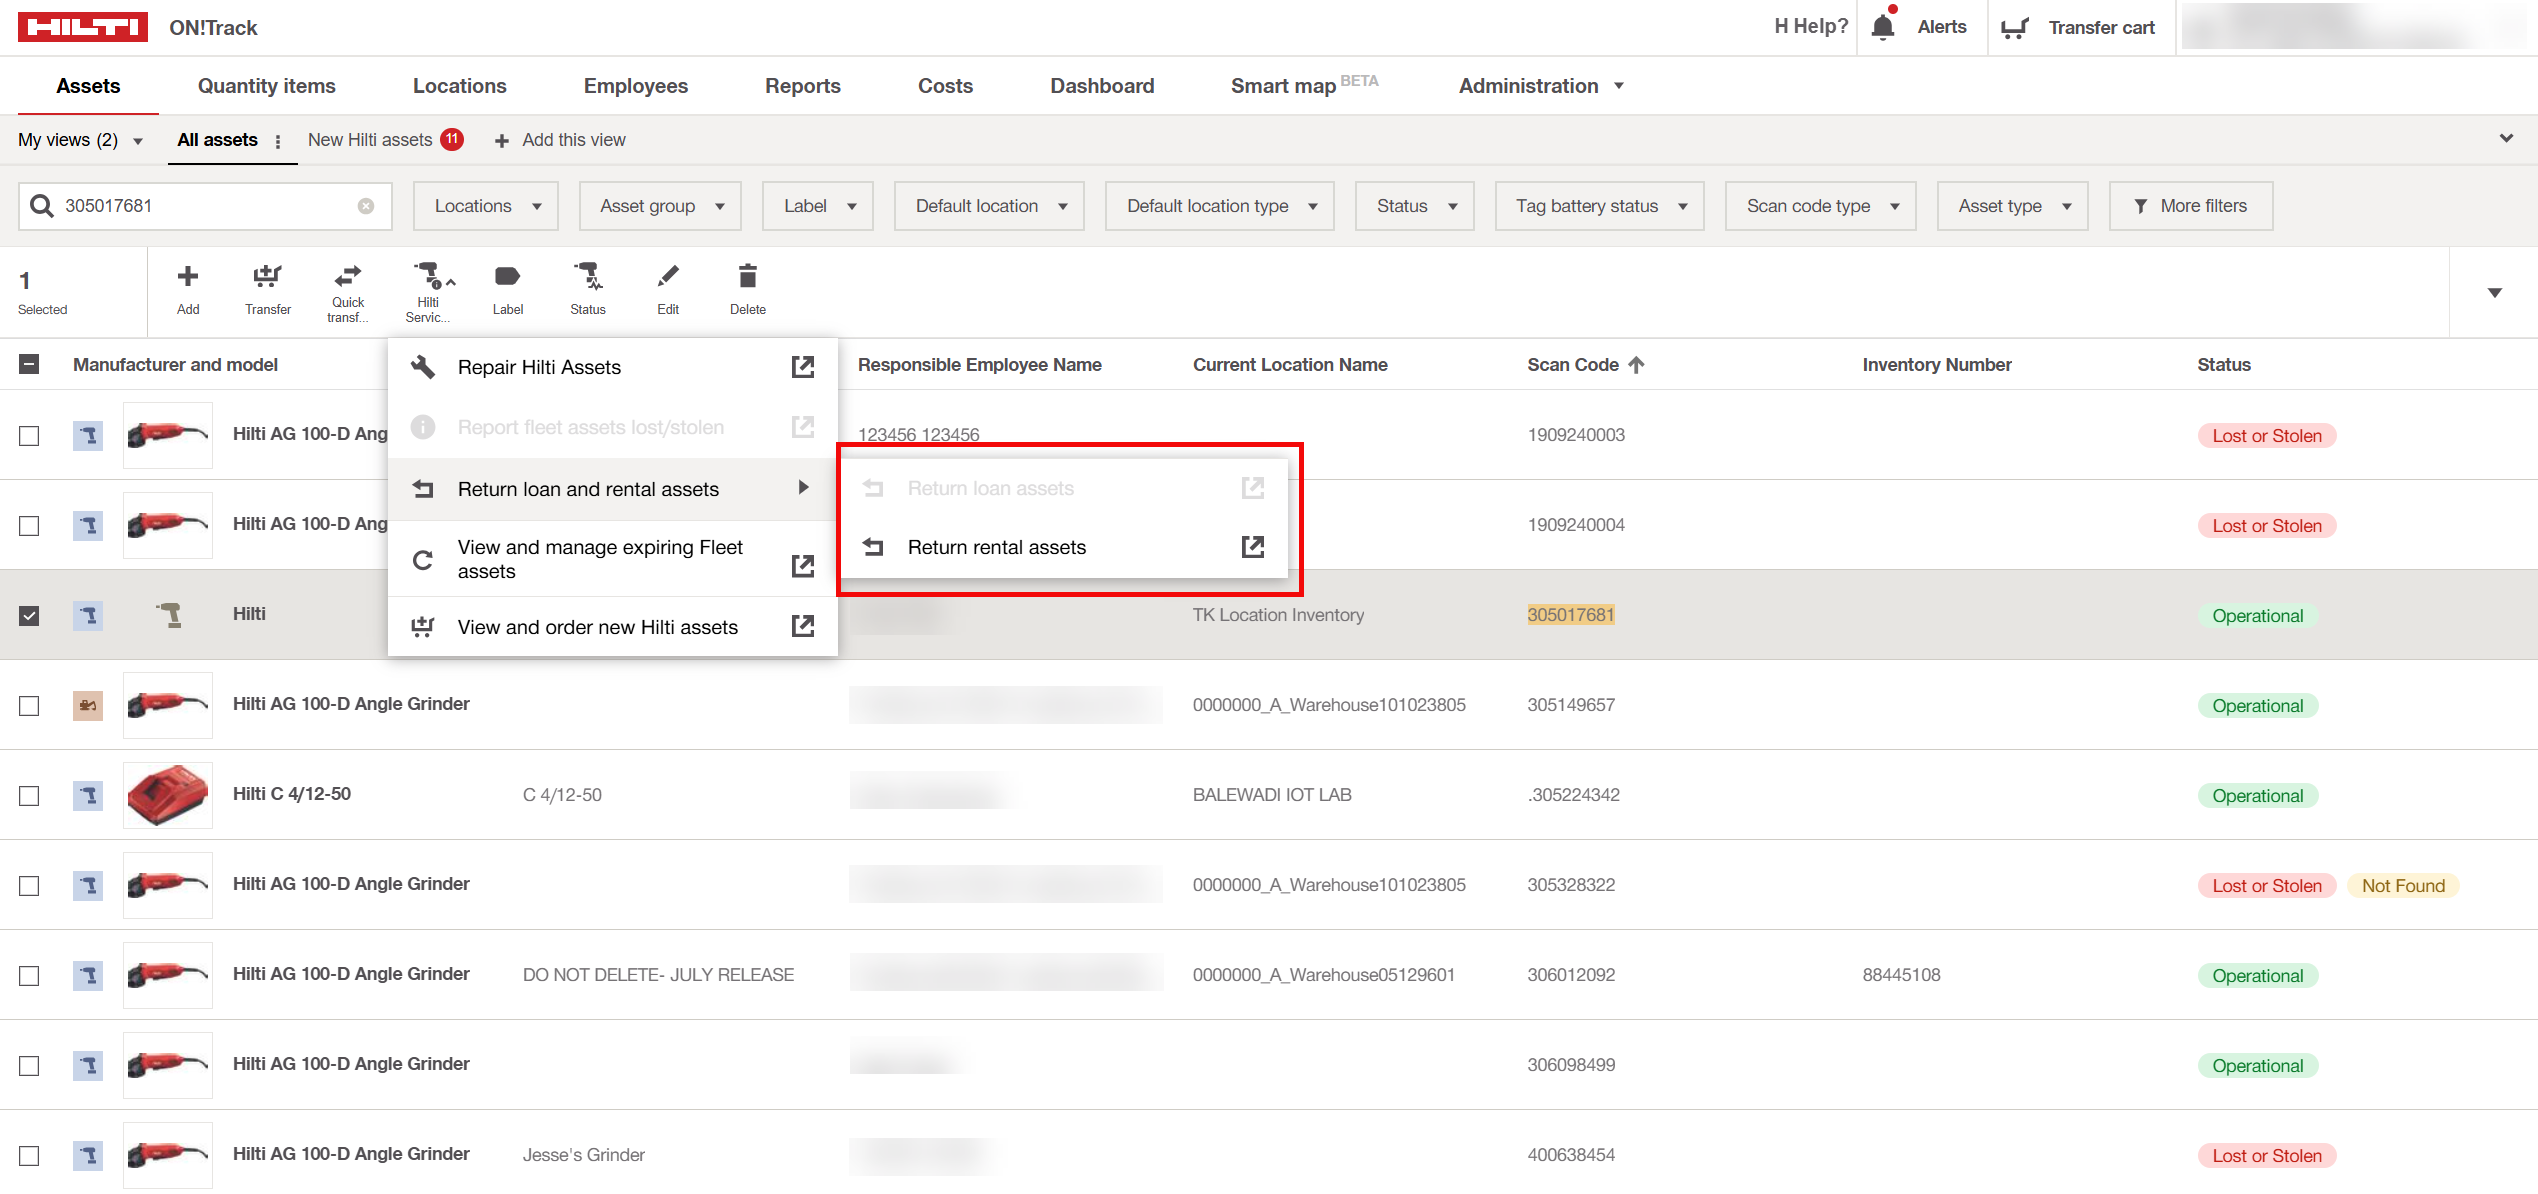This screenshot has width=2538, height=1194.
Task: Select Return rental assets submenu entry
Action: [1064, 547]
